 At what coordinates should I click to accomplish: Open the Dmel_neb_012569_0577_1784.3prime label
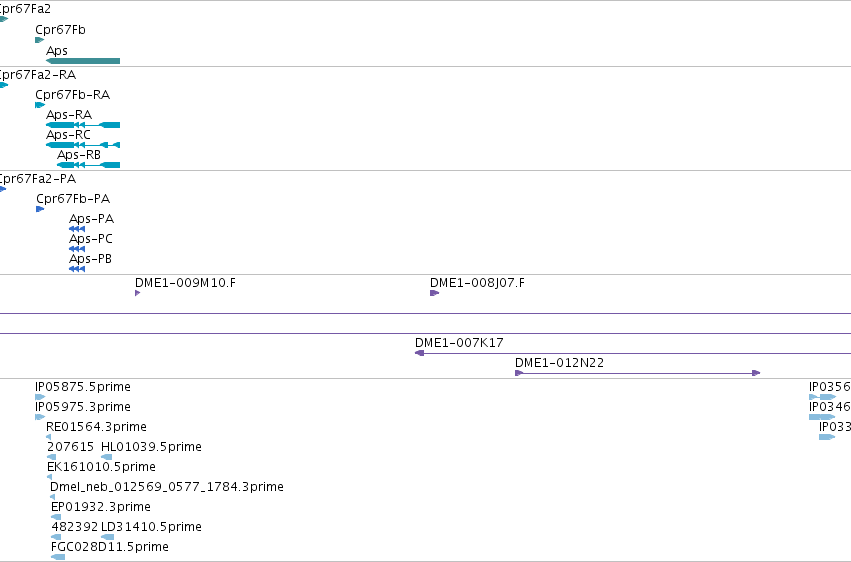167,487
